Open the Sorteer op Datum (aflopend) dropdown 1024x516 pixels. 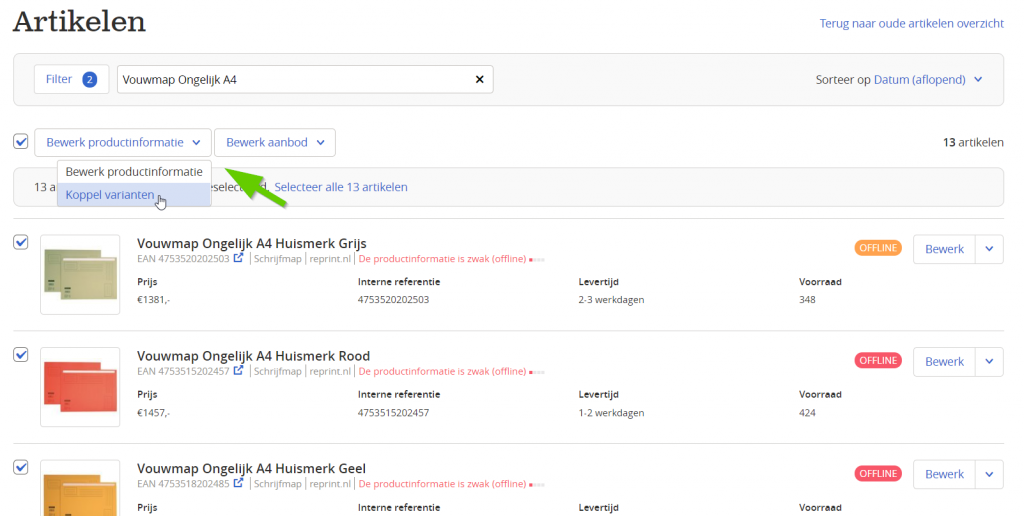pyautogui.click(x=899, y=80)
